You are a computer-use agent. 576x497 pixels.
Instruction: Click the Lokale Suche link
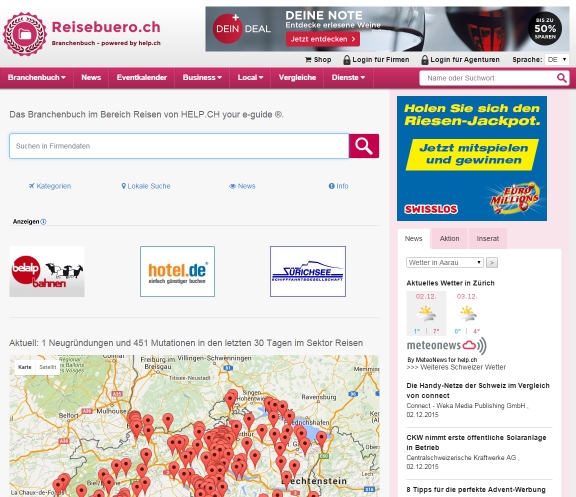click(146, 186)
